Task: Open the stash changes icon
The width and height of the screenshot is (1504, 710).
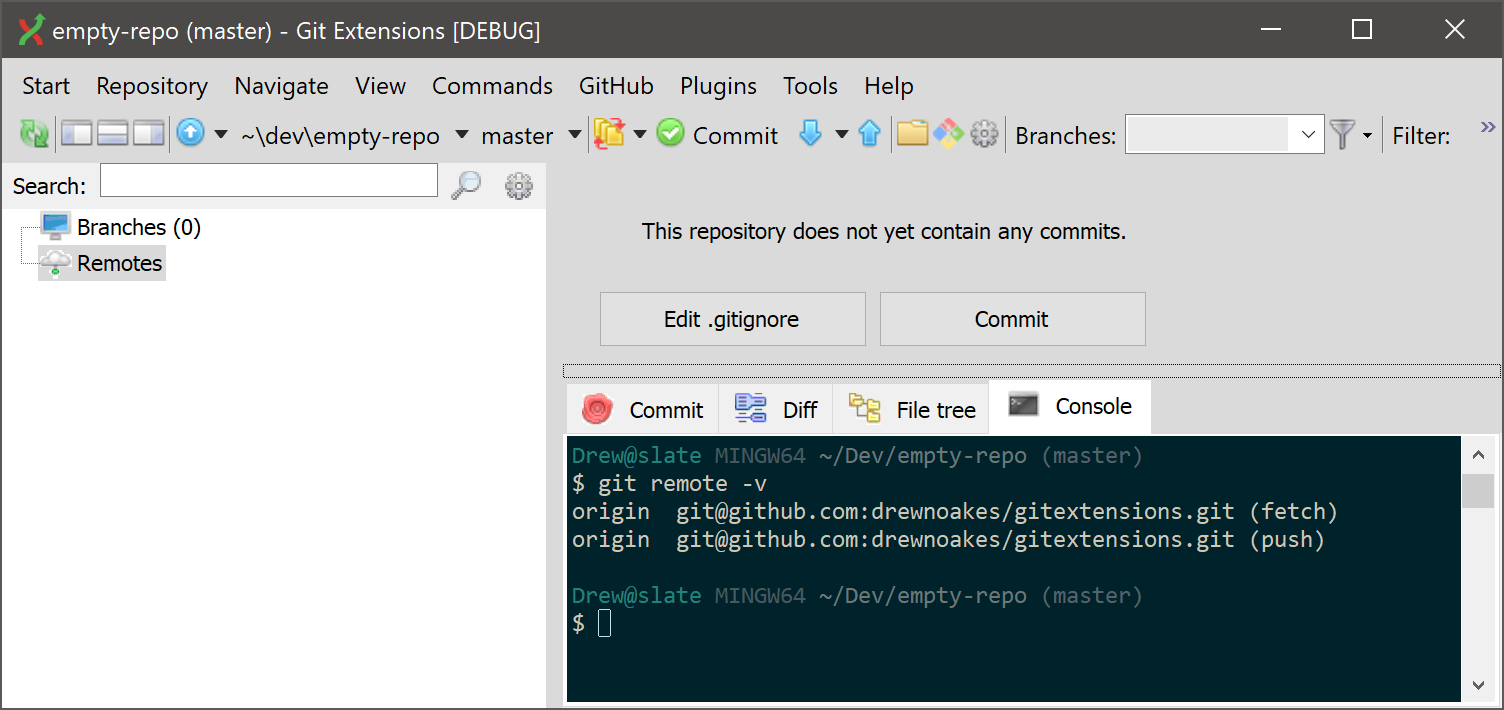Action: [x=607, y=134]
